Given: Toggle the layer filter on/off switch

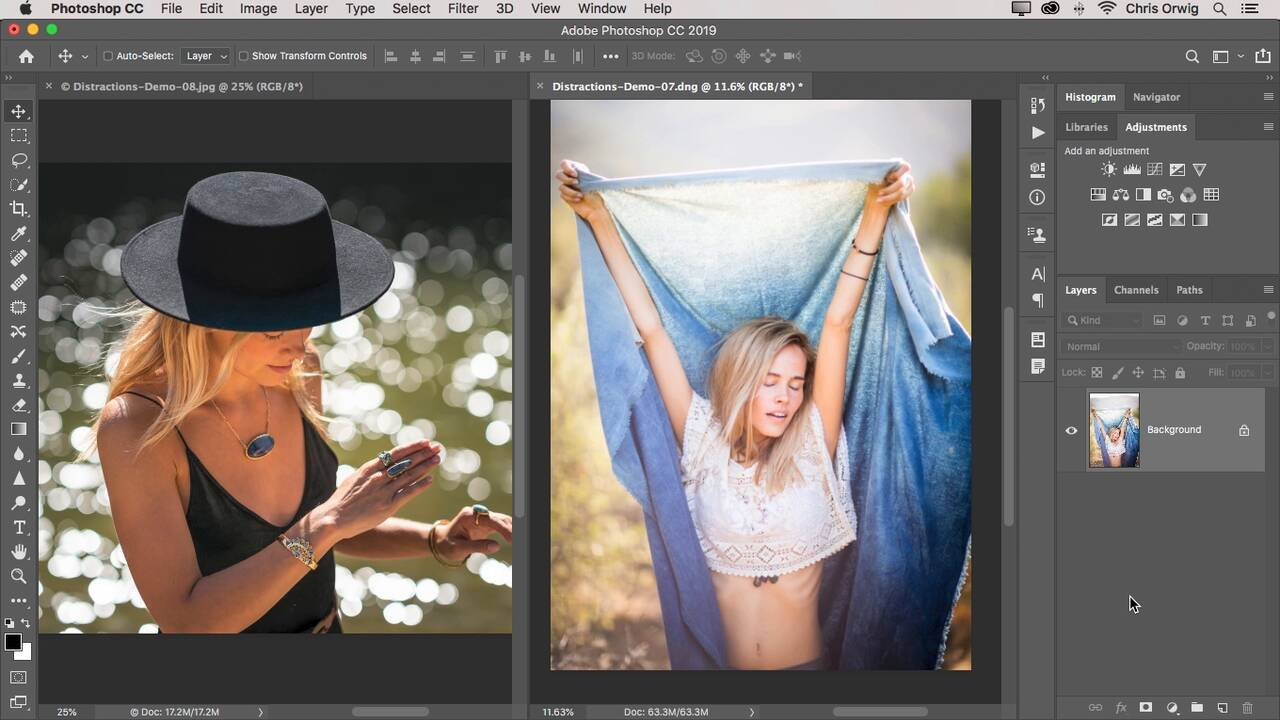Looking at the screenshot, I should [x=1271, y=317].
